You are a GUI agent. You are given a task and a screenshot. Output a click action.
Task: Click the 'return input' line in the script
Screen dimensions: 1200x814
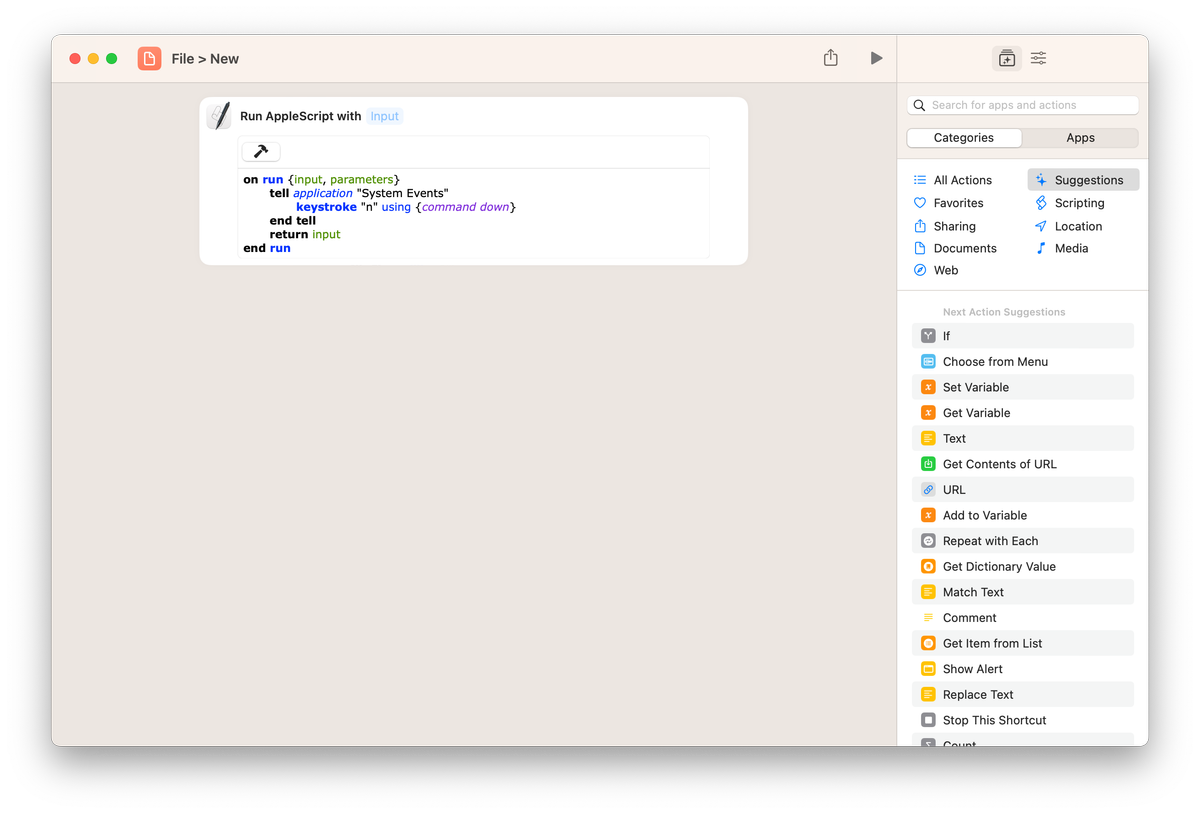pos(305,234)
